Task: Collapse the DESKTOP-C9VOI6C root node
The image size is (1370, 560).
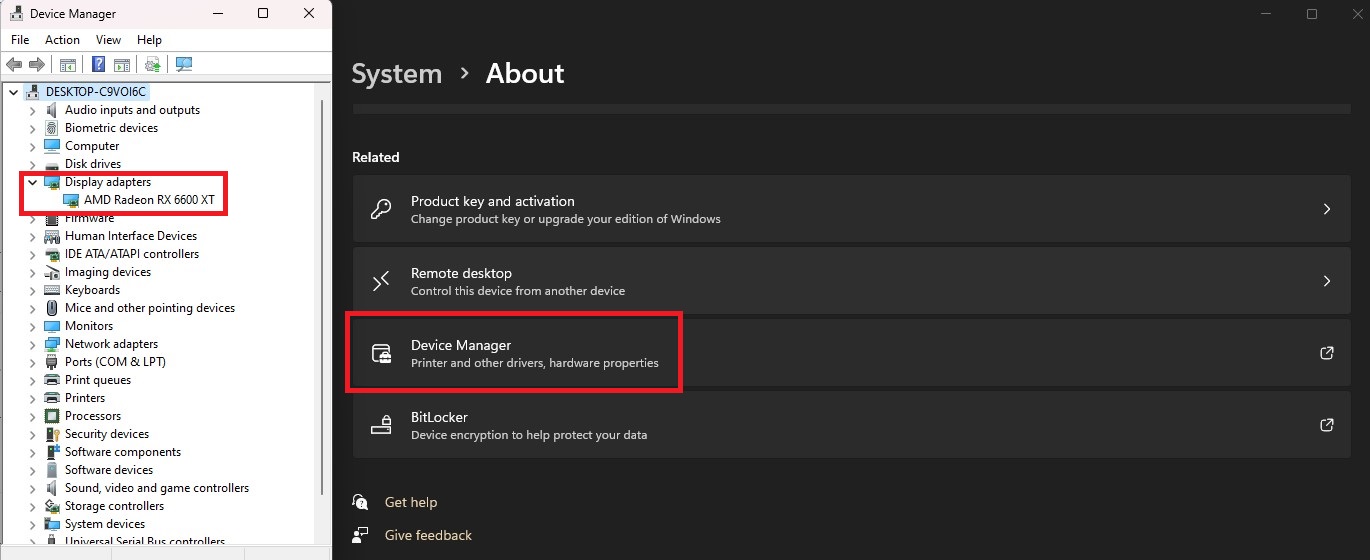Action: tap(14, 92)
